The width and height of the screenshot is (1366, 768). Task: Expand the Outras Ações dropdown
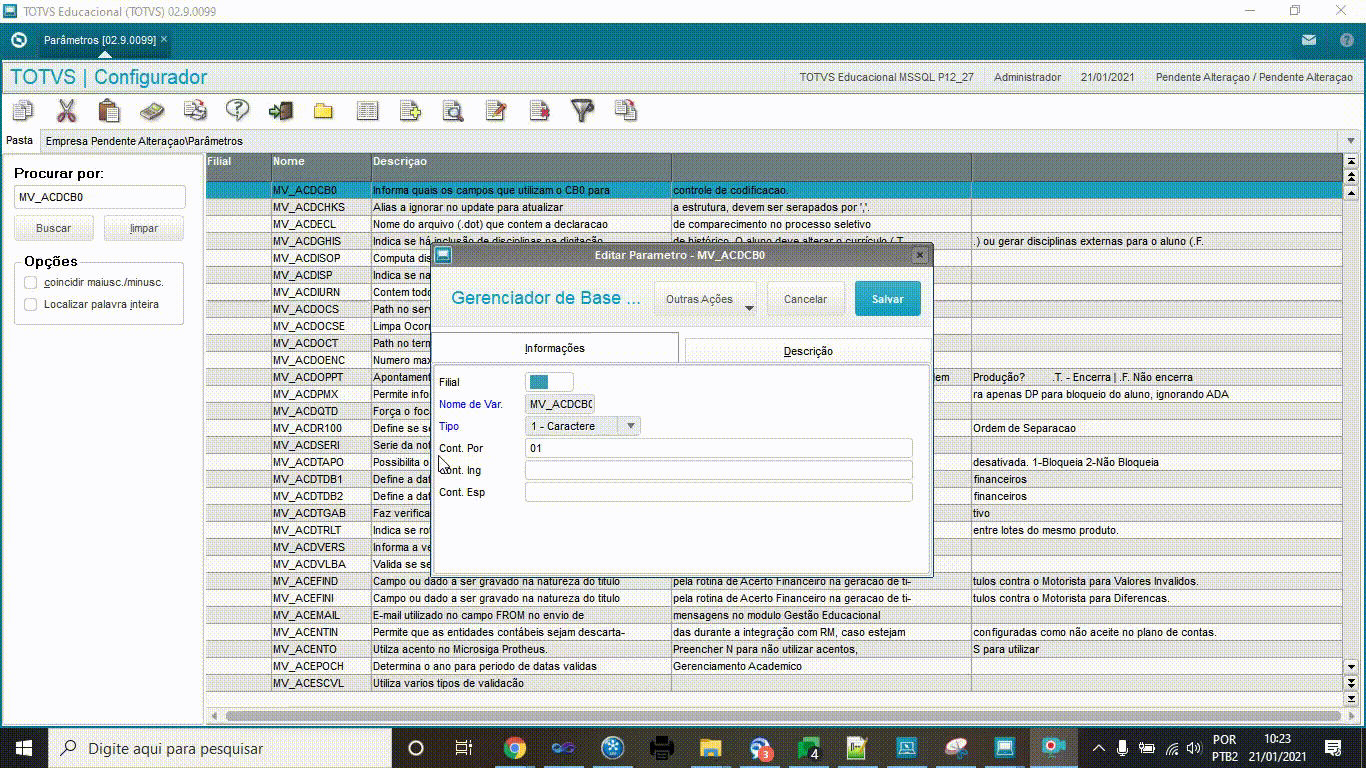coord(705,299)
